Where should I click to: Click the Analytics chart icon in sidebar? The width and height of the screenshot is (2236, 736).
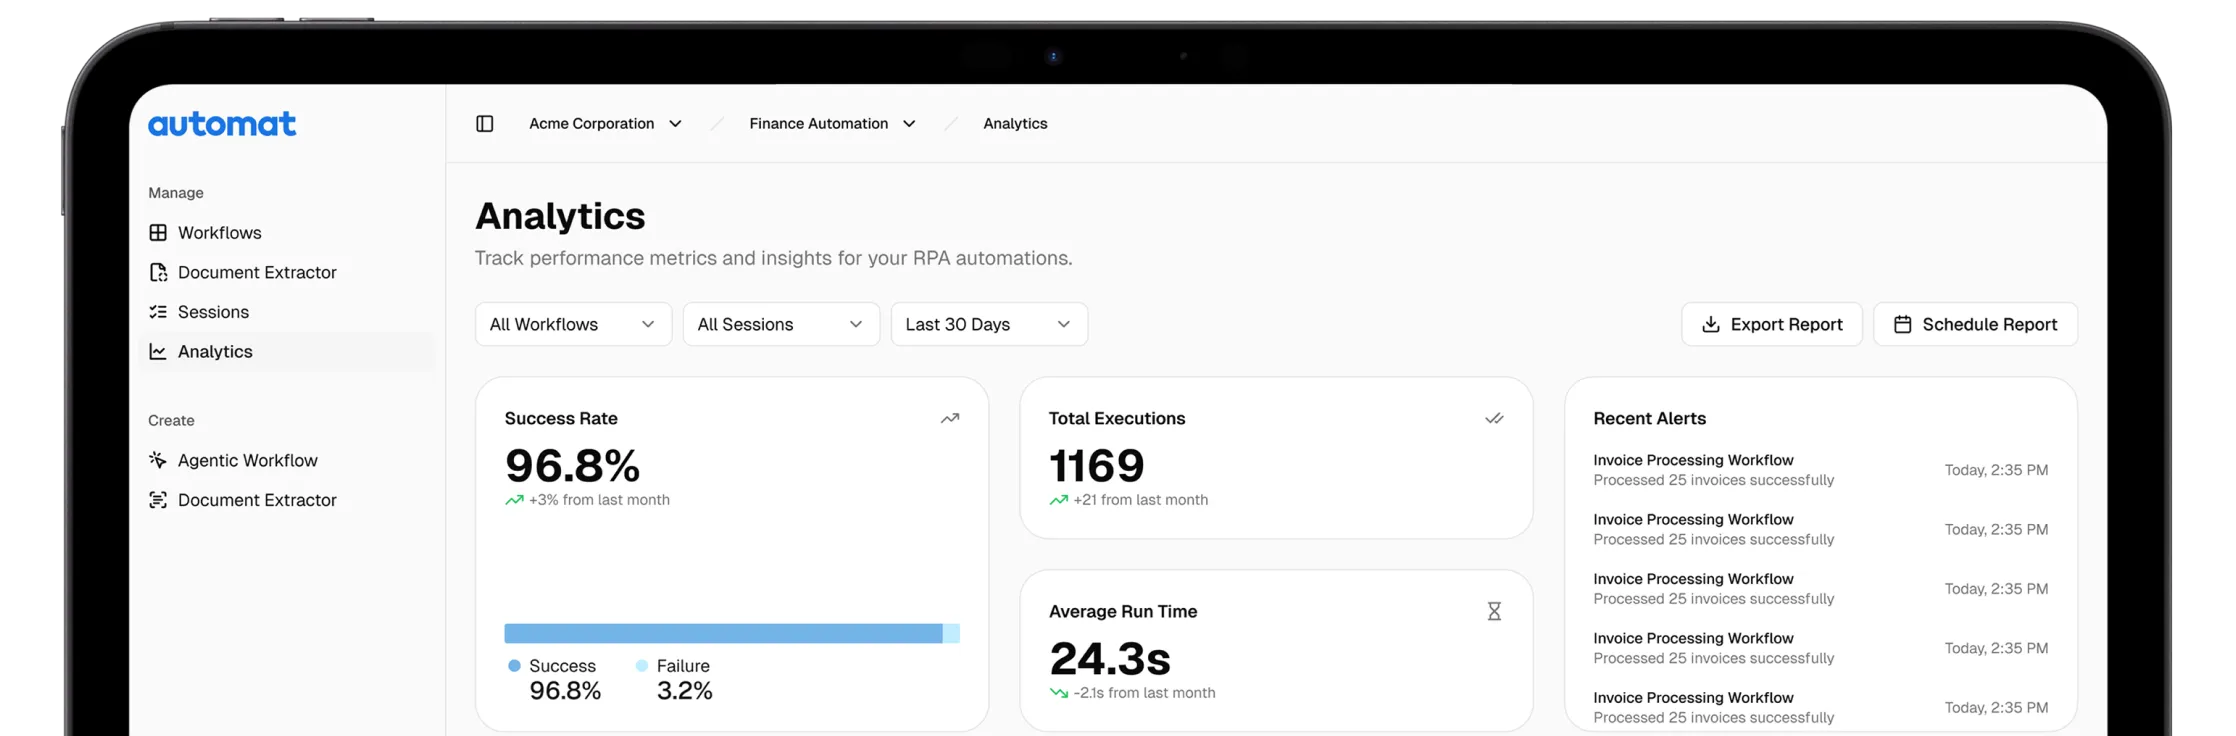[158, 351]
